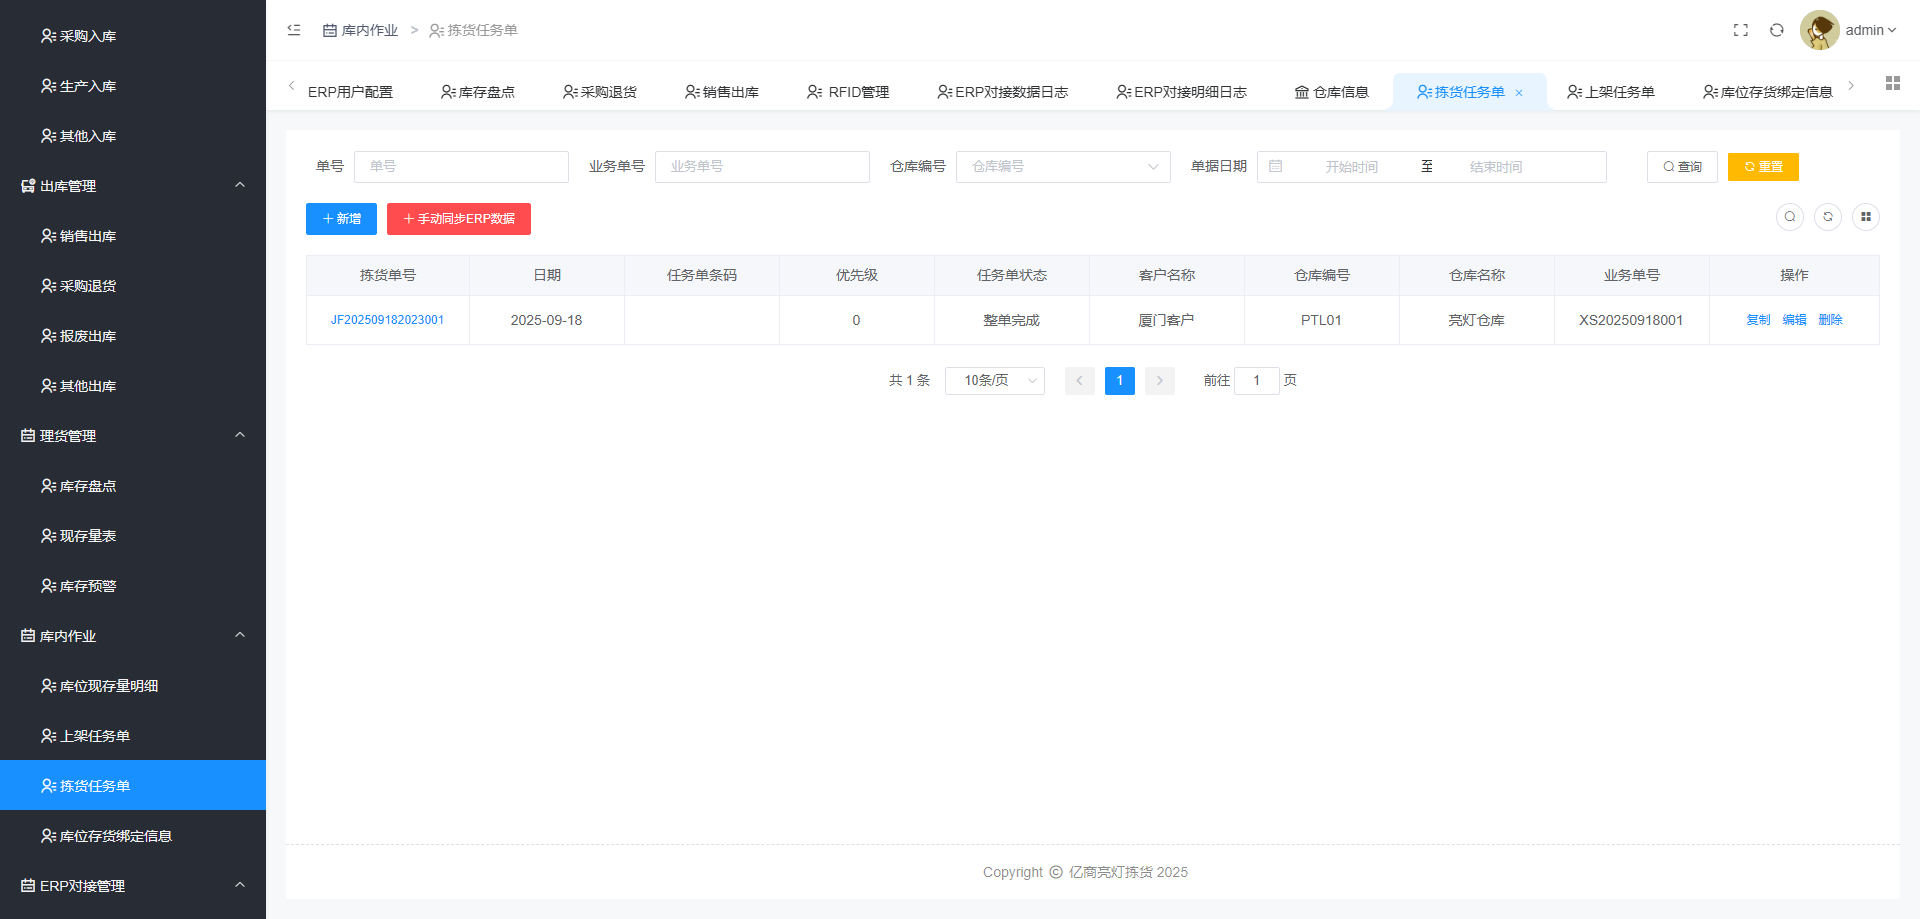Click the 单号 input field
1920x919 pixels.
461,167
